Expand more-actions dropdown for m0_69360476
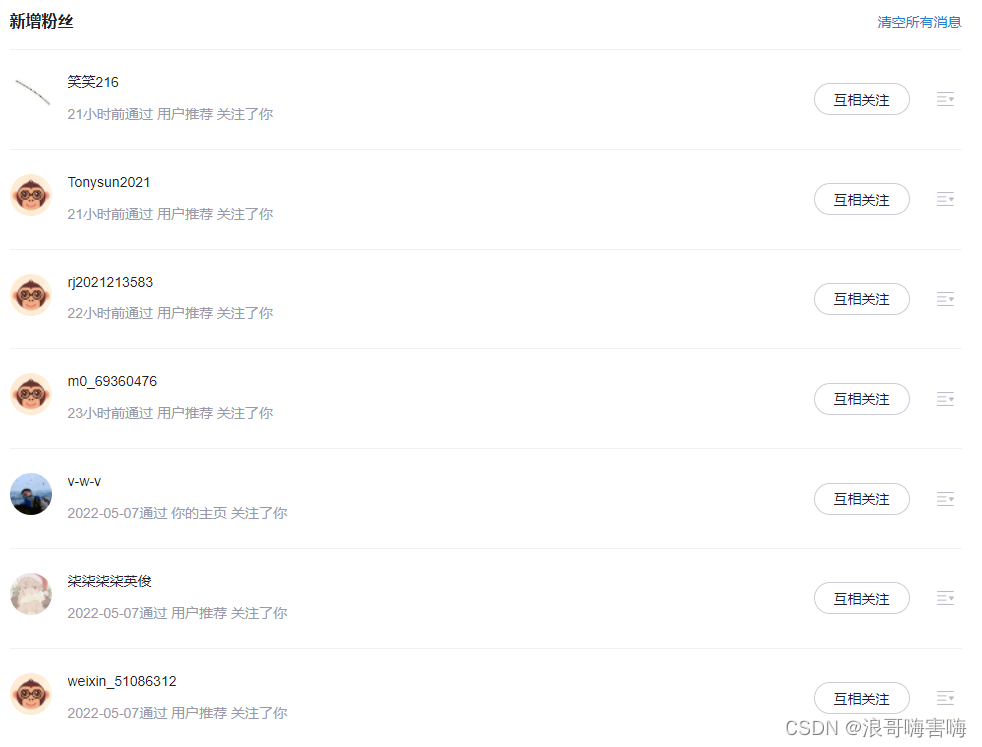 point(945,399)
